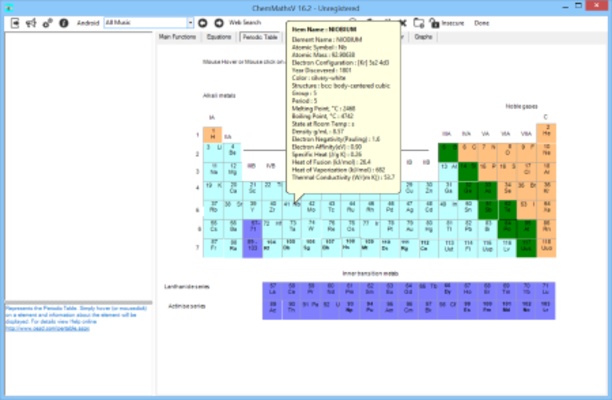Viewport: 612px width, 400px height.
Task: Select Hydrogen cell, atomic number 1
Action: (213, 134)
